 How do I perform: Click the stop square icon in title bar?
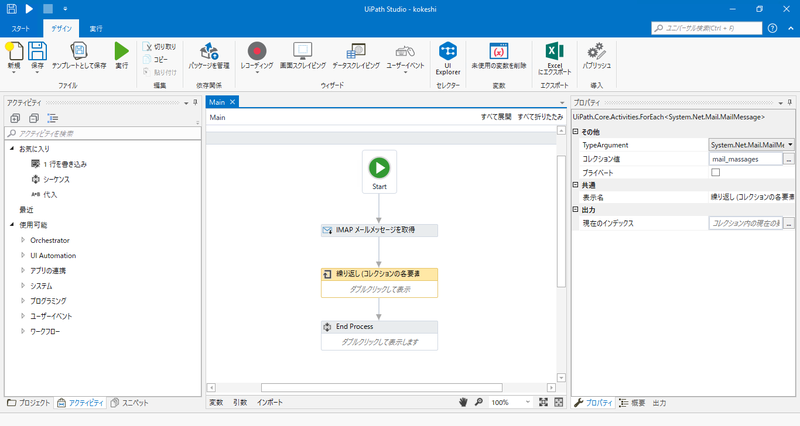(x=47, y=9)
